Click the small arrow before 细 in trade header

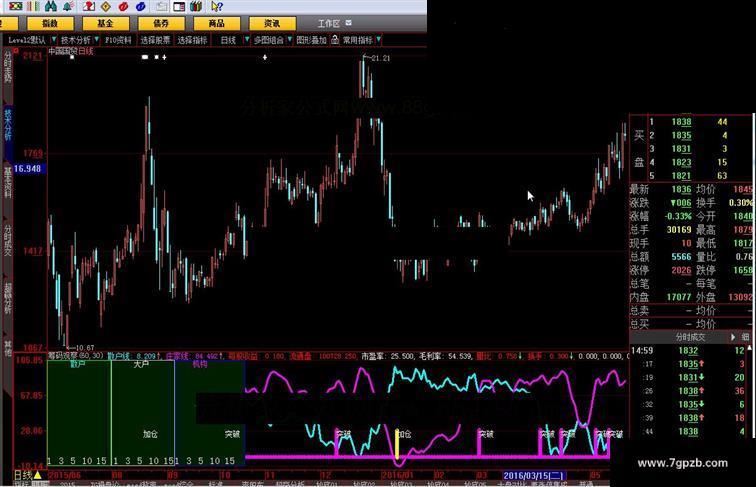pyautogui.click(x=733, y=337)
